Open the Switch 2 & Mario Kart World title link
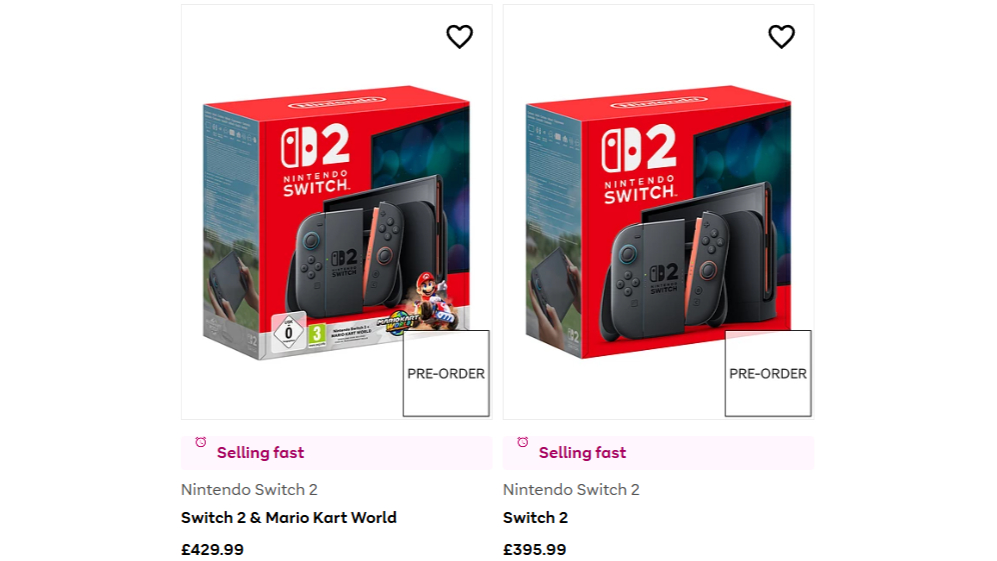The image size is (997, 561). pyautogui.click(x=289, y=518)
